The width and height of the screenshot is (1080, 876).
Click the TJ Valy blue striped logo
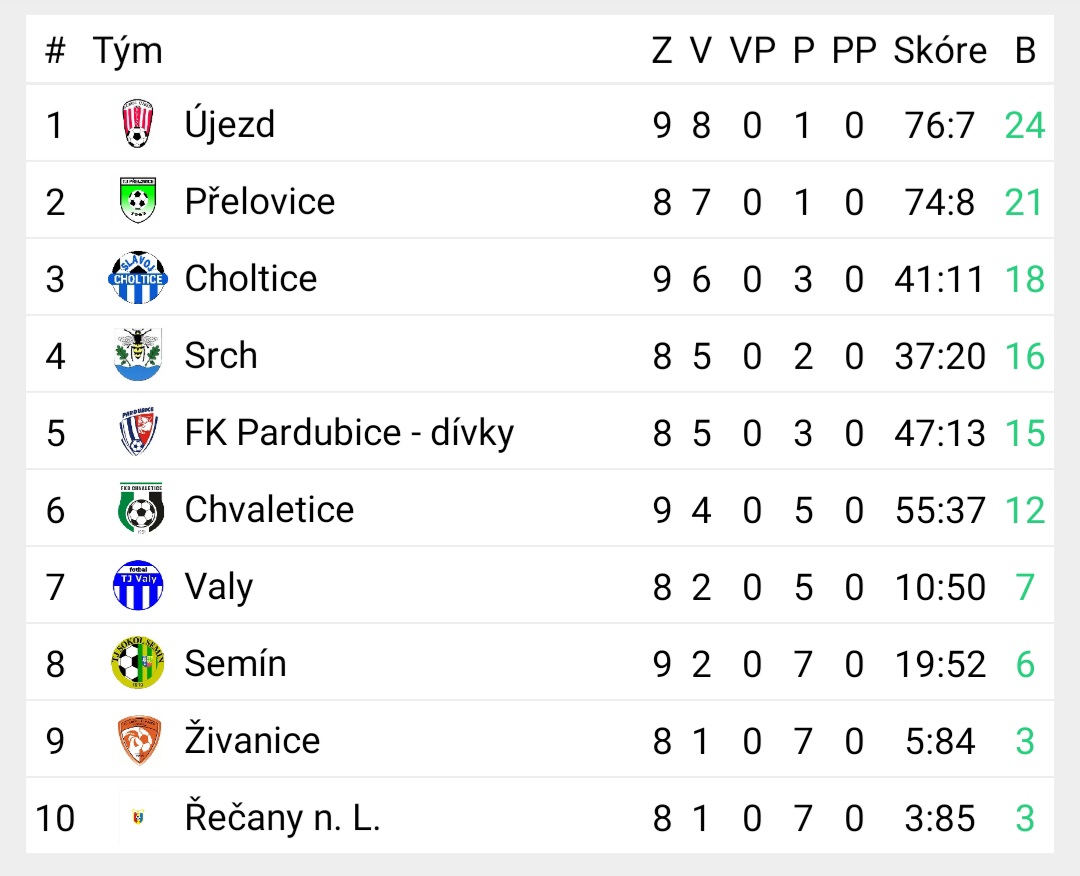pyautogui.click(x=138, y=585)
